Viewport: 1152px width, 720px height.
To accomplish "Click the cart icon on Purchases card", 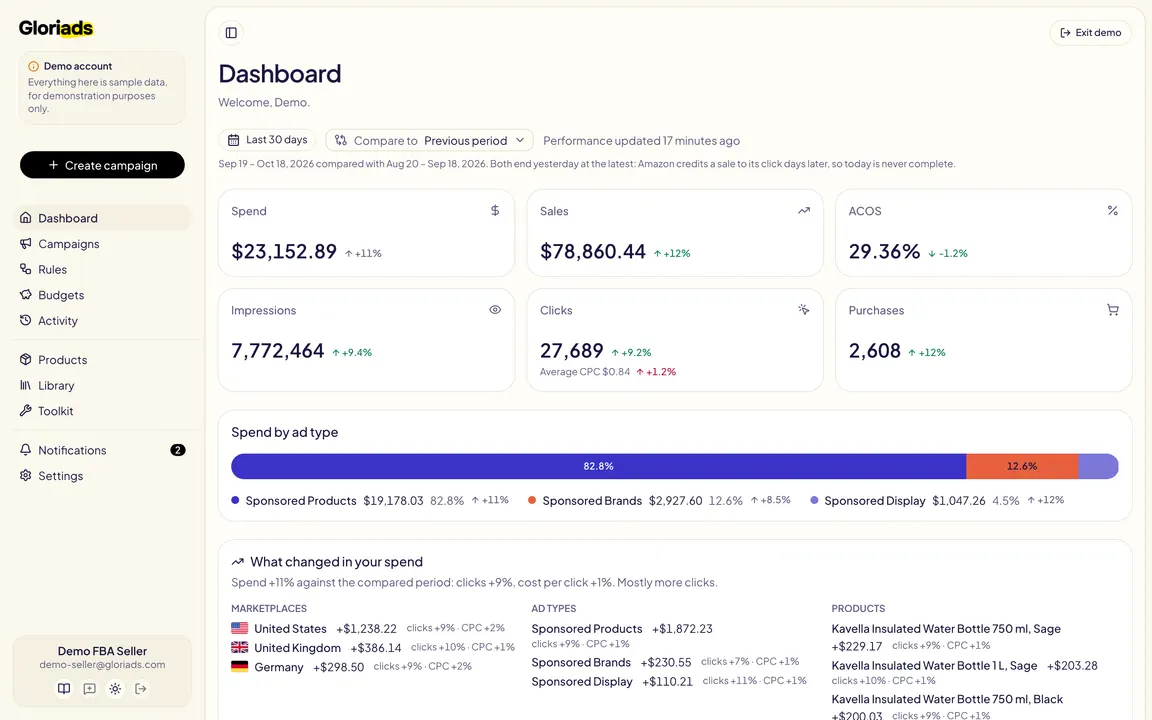I will tap(1112, 310).
